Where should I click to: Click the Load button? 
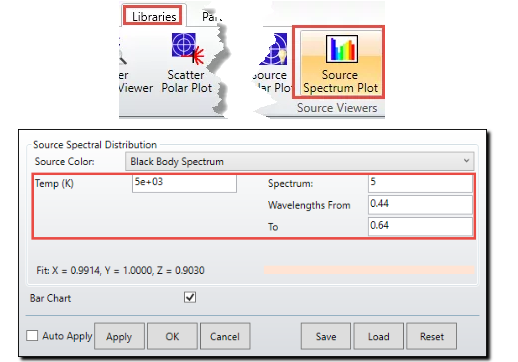379,336
